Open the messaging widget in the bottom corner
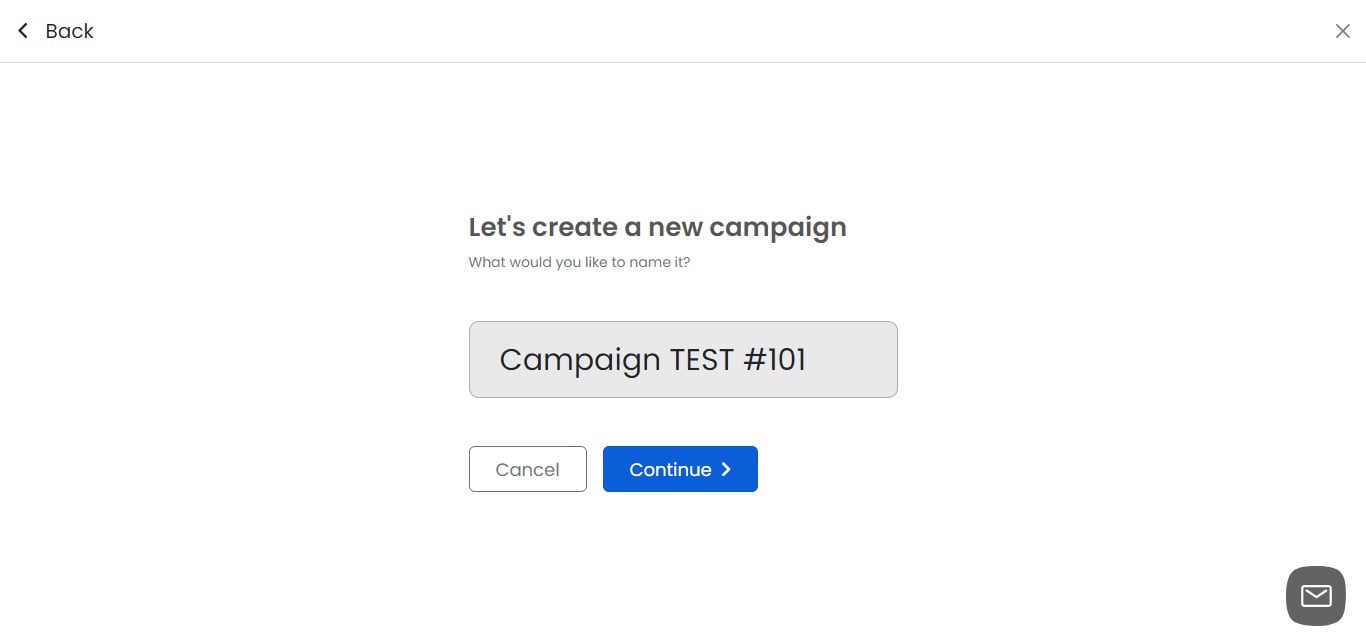 [1315, 595]
